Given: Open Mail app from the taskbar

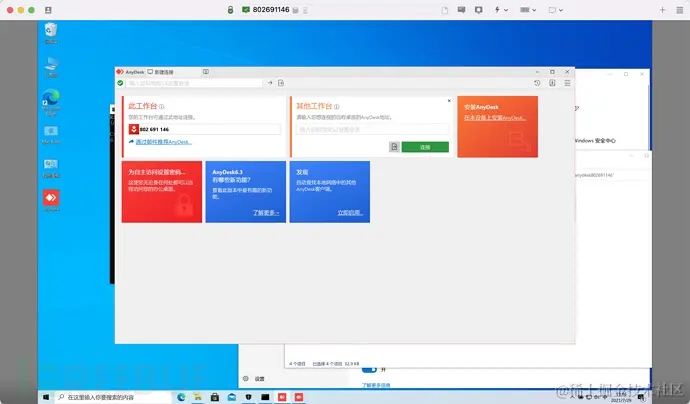Looking at the screenshot, I should (x=231, y=397).
